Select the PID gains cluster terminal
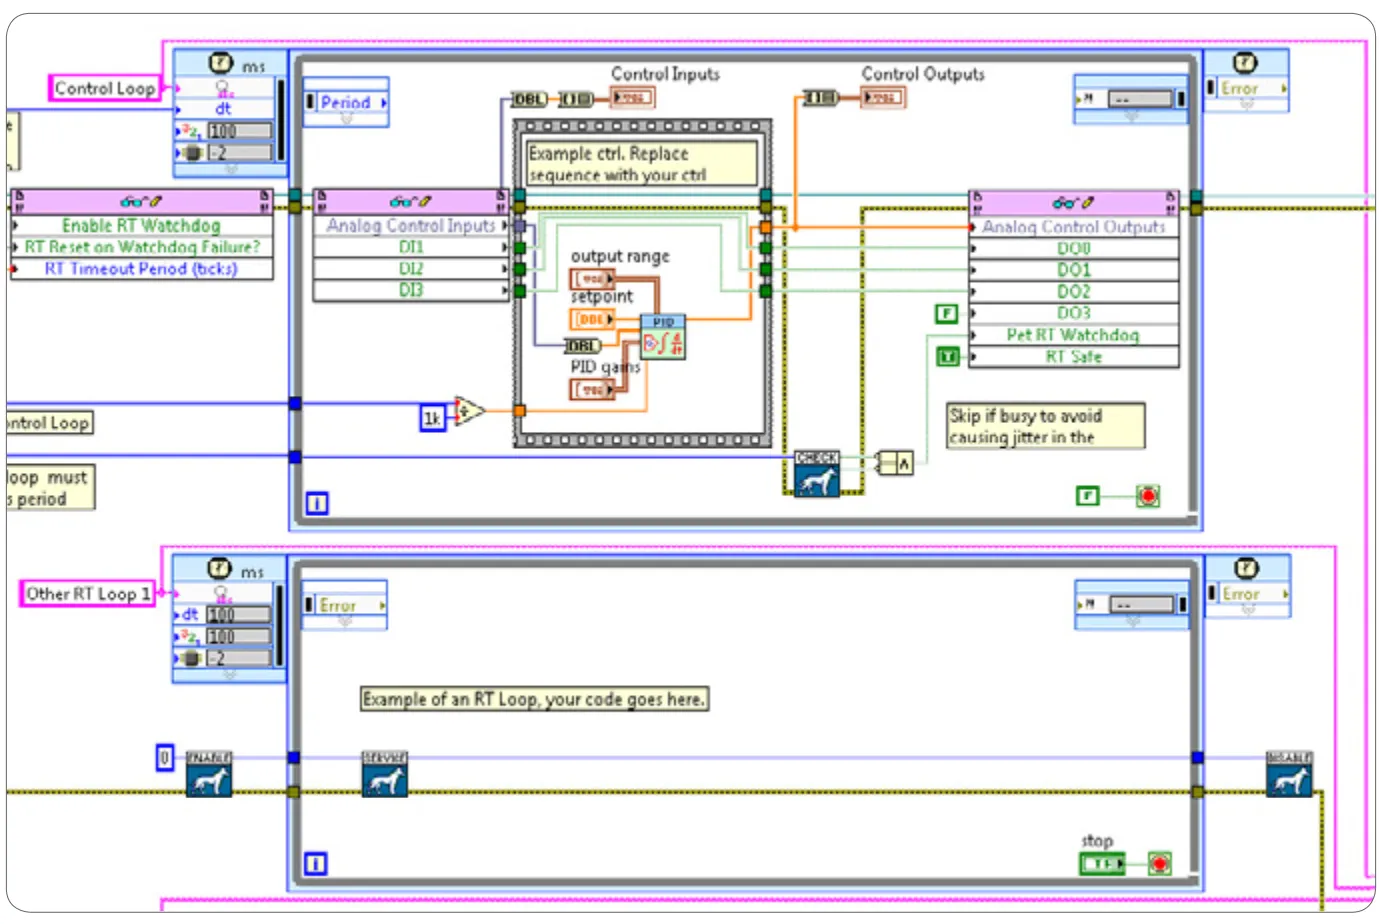This screenshot has height=924, width=1388. pyautogui.click(x=592, y=389)
